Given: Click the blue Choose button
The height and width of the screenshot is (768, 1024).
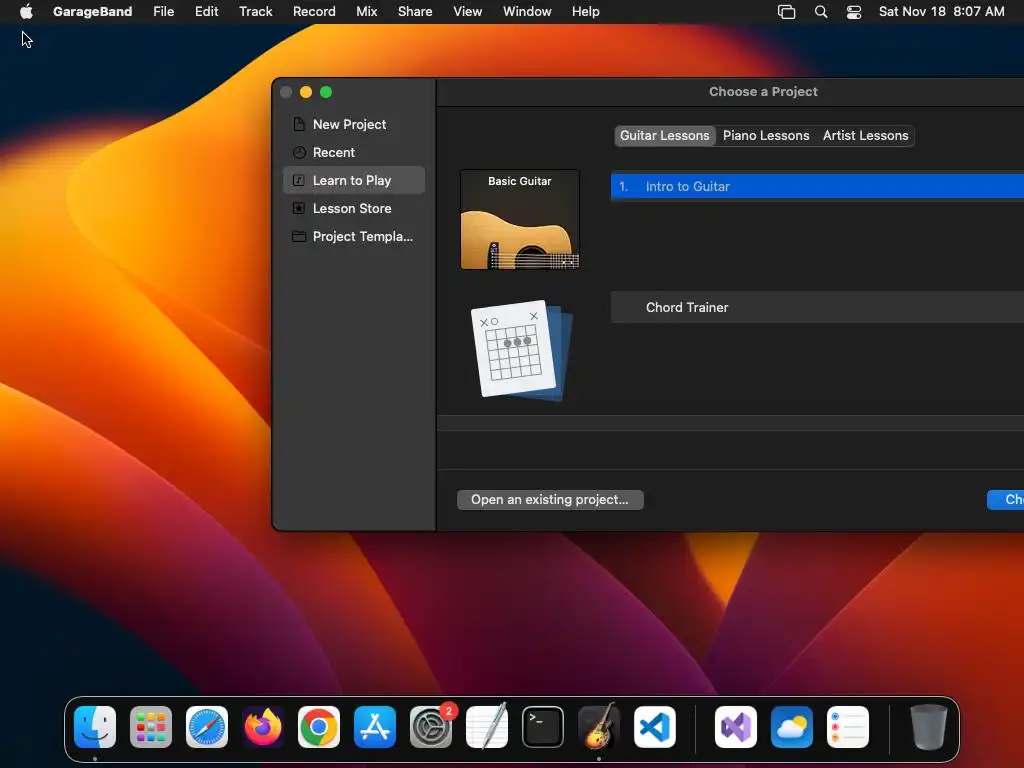Looking at the screenshot, I should coord(1006,500).
